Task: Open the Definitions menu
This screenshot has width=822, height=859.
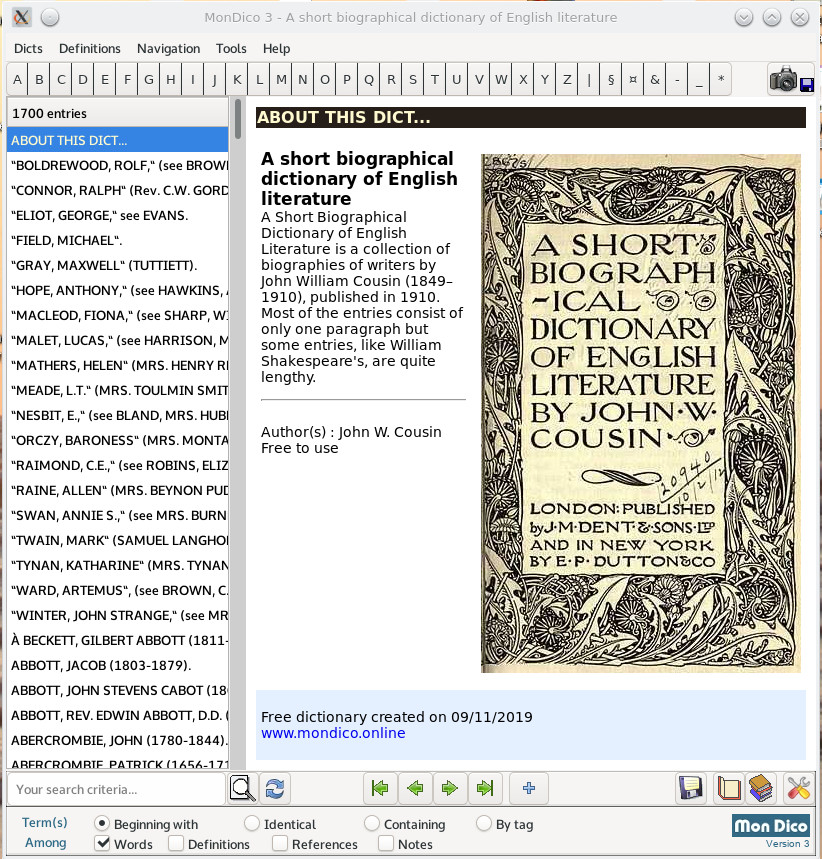Action: point(90,49)
